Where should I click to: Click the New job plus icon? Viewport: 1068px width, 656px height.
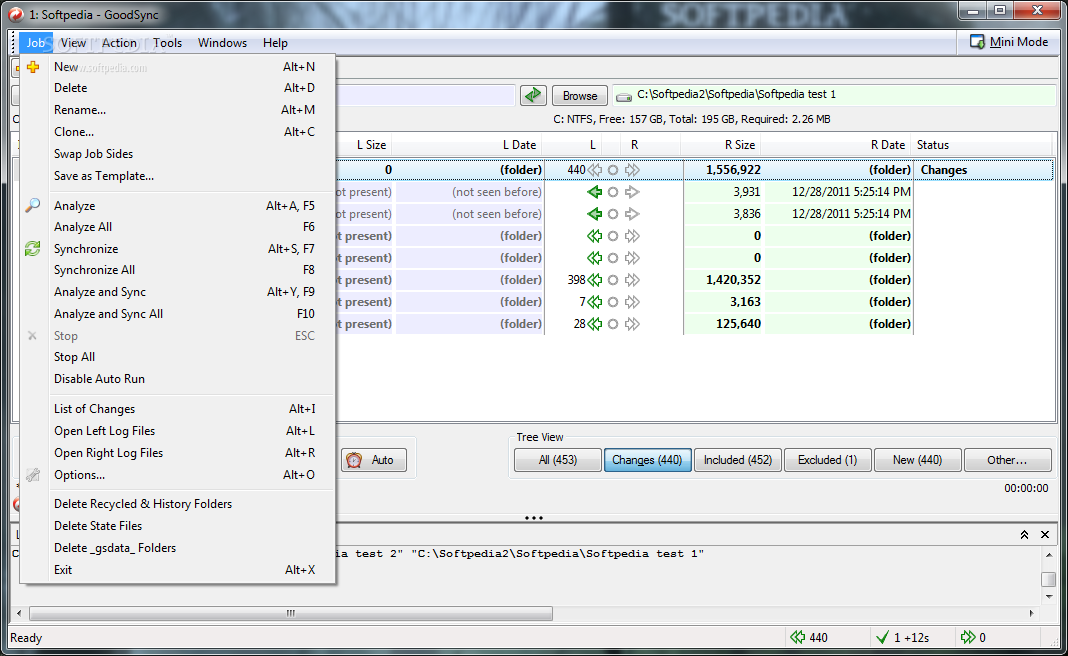pyautogui.click(x=33, y=67)
